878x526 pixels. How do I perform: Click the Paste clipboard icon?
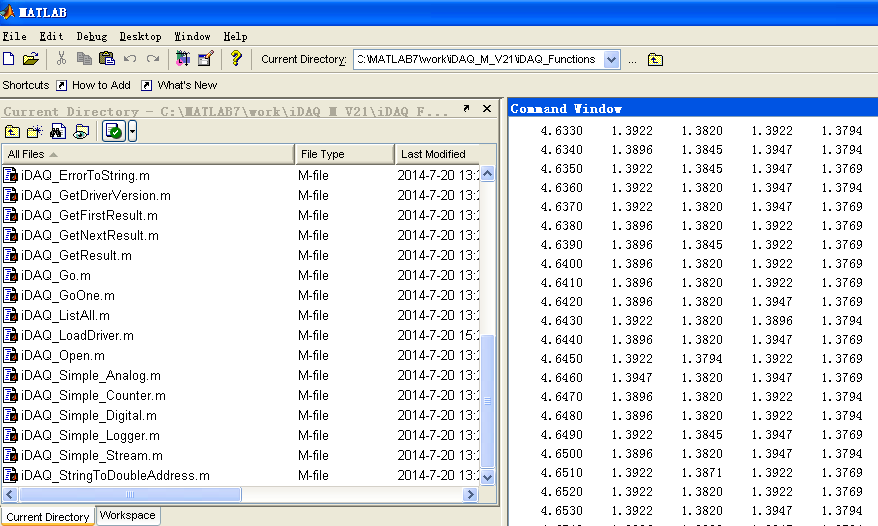point(106,59)
